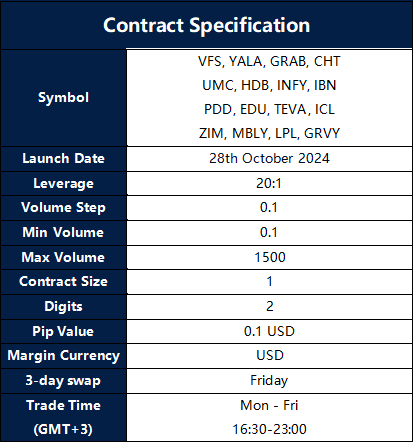Select the Launch Date label cell
The height and width of the screenshot is (442, 413).
pos(63,159)
